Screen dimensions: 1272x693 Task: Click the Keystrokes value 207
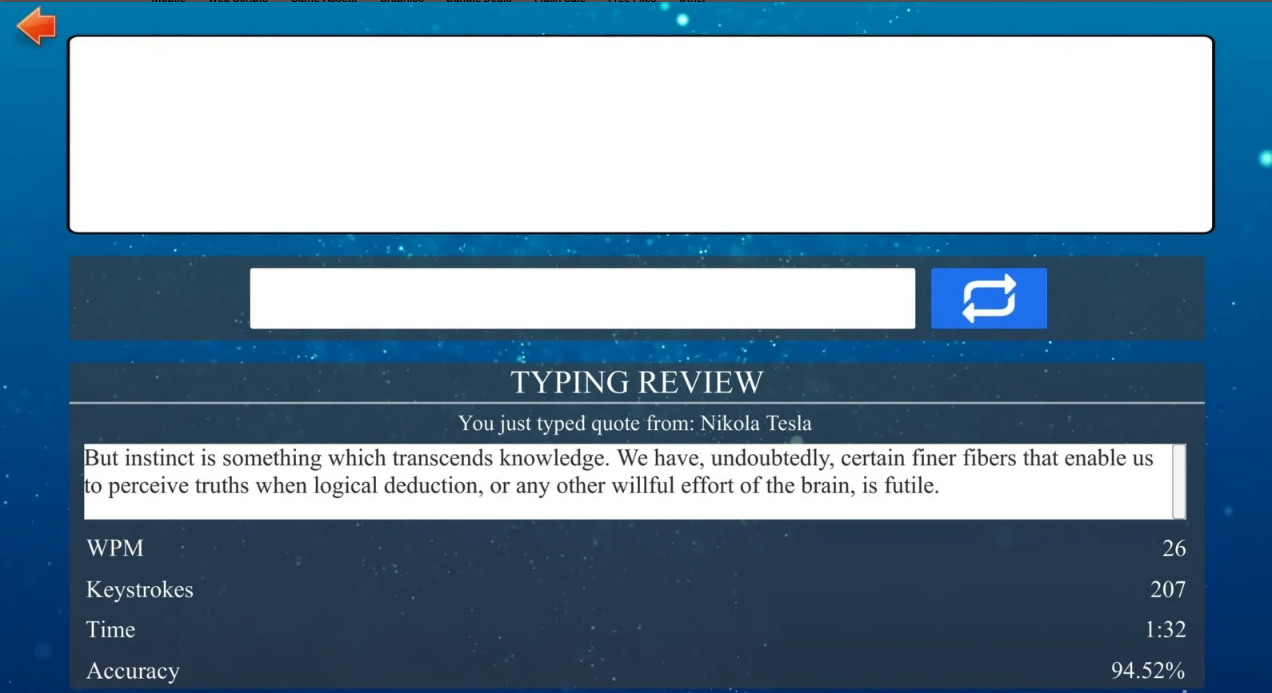(x=1168, y=589)
